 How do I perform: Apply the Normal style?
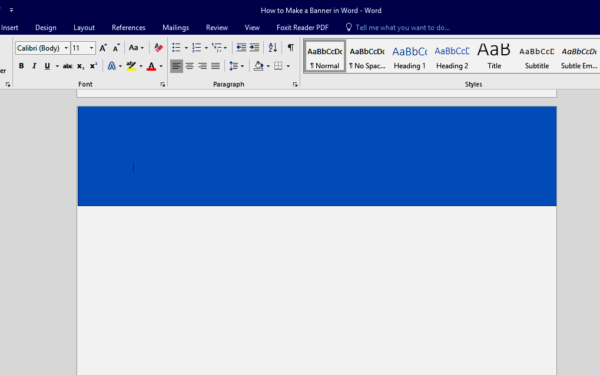click(324, 56)
